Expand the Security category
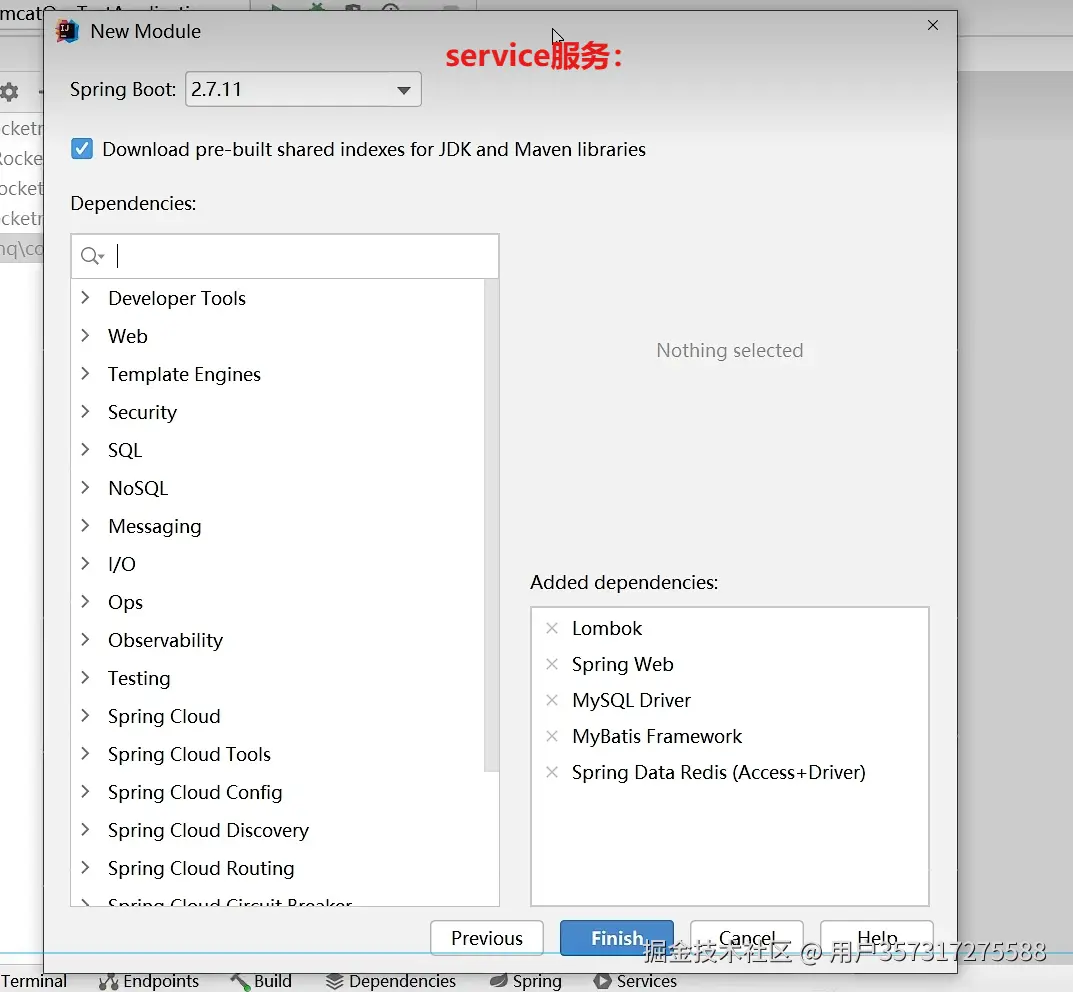This screenshot has height=992, width=1073. tap(86, 411)
